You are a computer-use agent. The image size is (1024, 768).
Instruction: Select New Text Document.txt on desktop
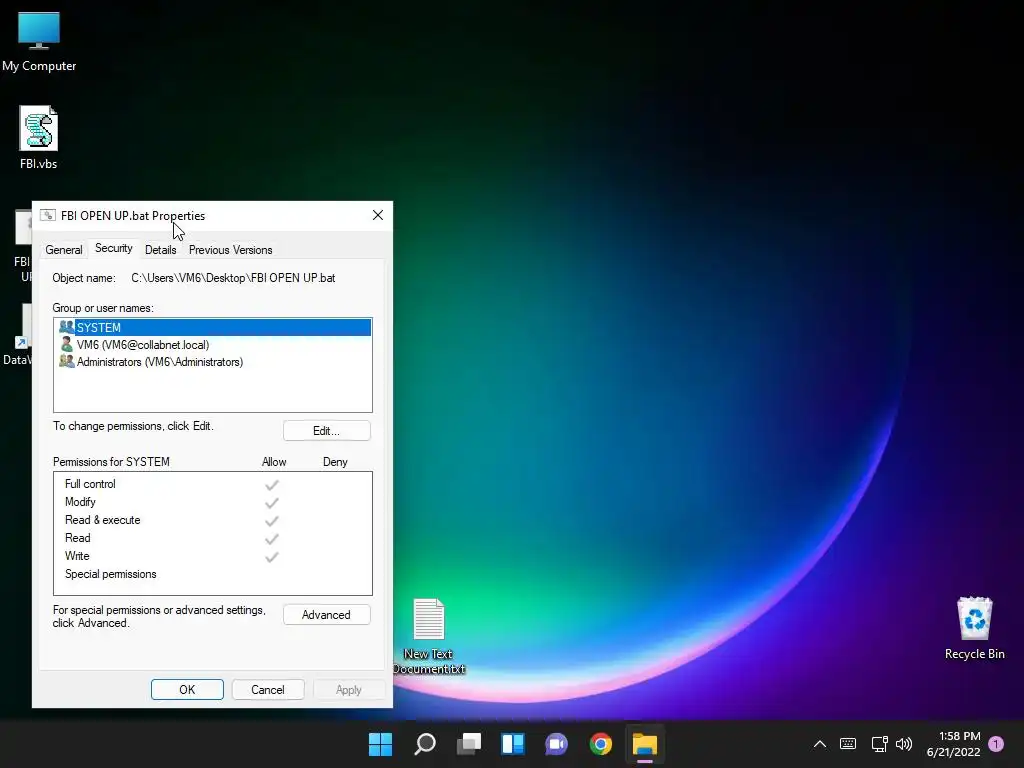(x=428, y=636)
